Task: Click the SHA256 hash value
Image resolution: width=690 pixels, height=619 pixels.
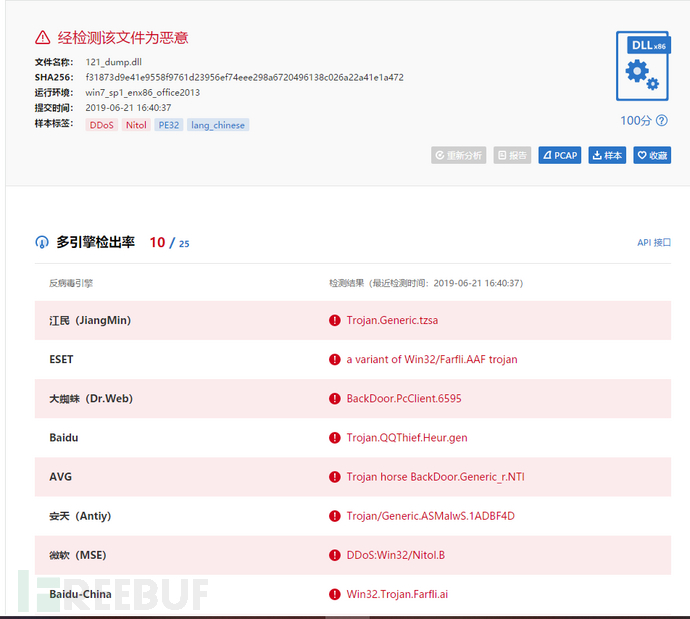Action: 244,77
